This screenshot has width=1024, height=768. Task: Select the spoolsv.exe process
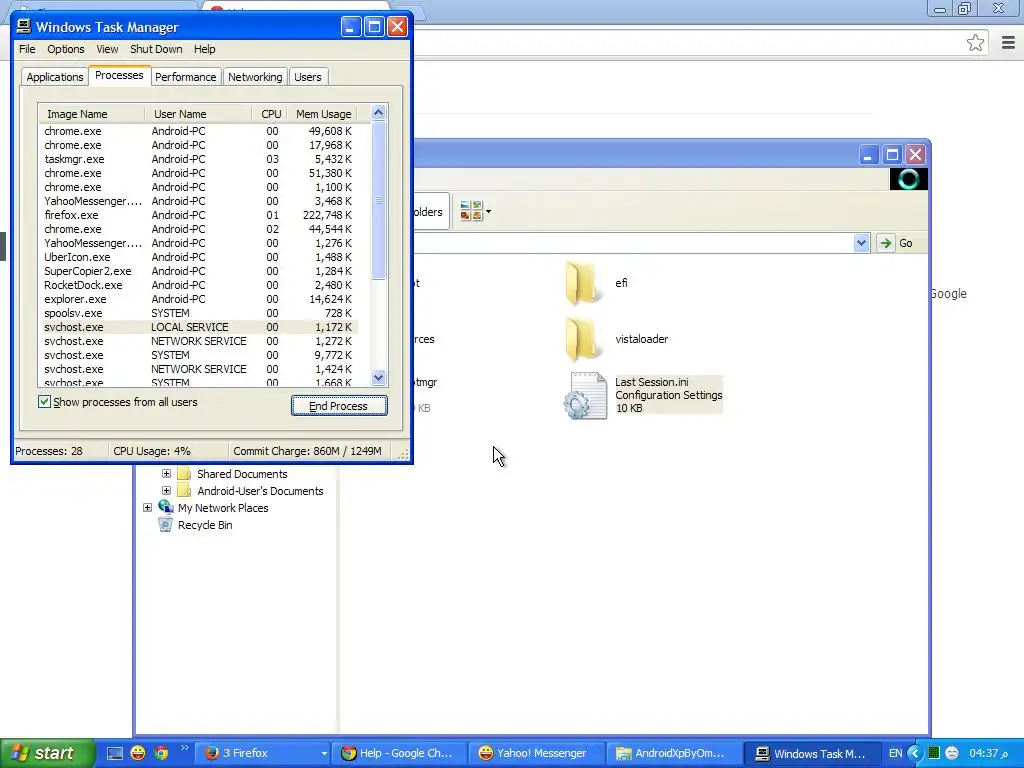pyautogui.click(x=198, y=313)
